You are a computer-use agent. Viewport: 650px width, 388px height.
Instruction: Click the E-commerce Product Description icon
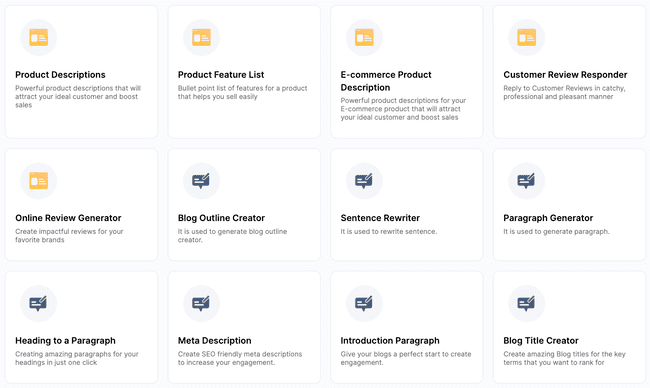(364, 38)
